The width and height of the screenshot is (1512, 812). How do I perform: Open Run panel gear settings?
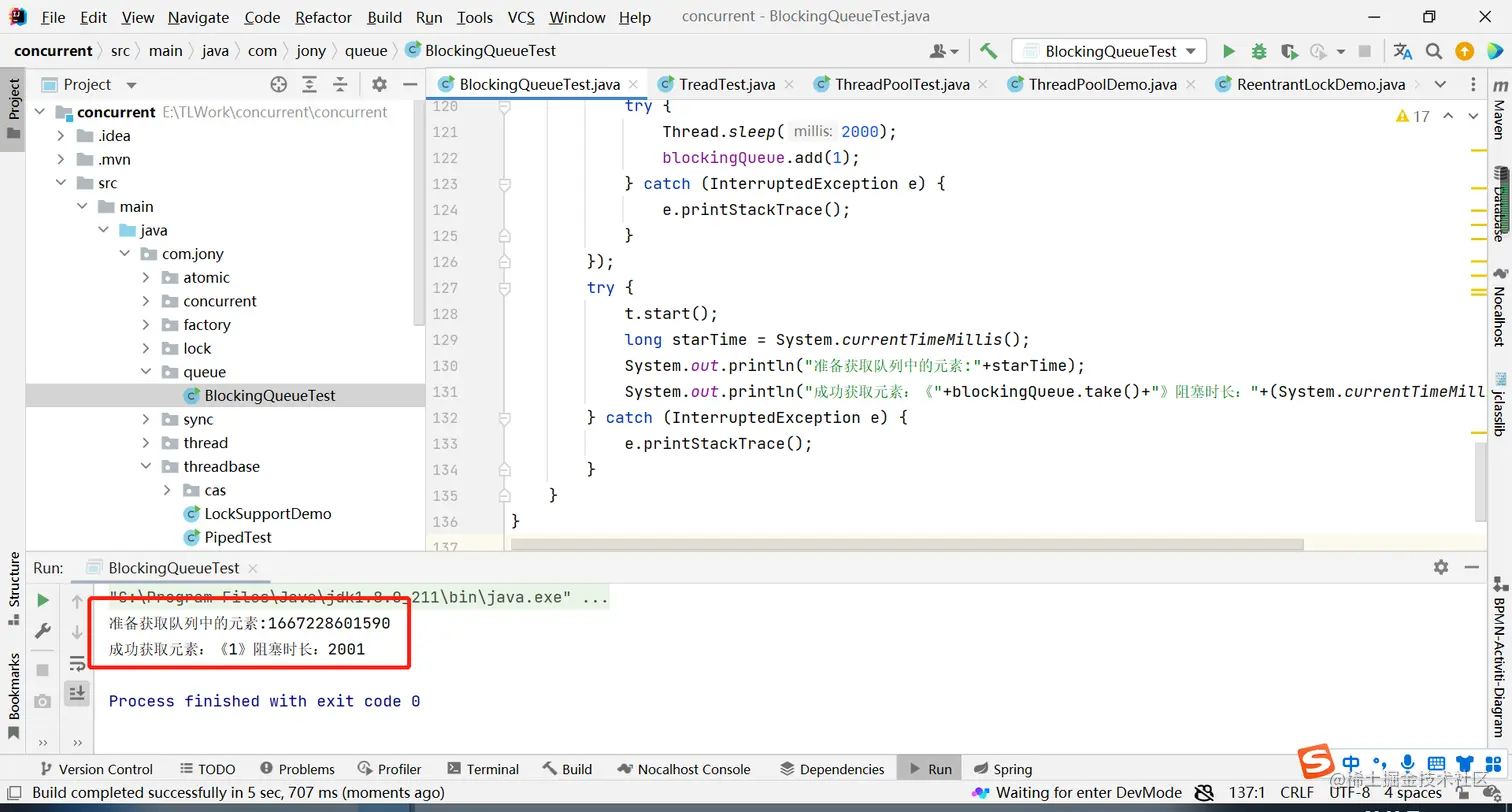click(1441, 567)
